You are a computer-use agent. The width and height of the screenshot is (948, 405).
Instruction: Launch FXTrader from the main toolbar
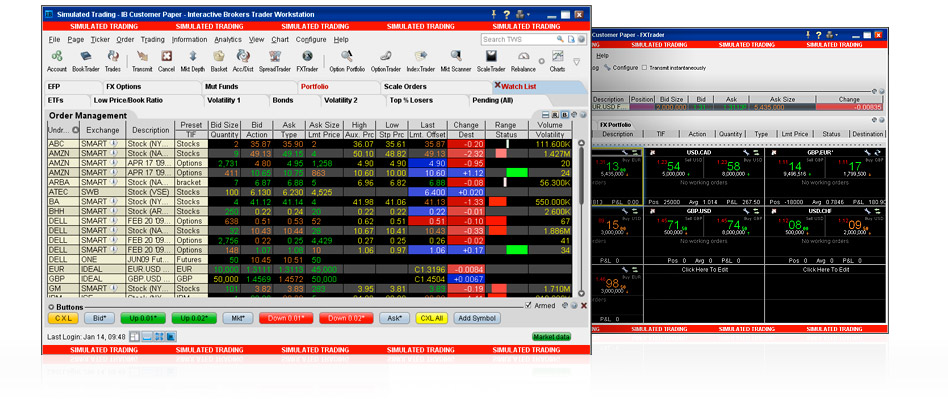[307, 56]
